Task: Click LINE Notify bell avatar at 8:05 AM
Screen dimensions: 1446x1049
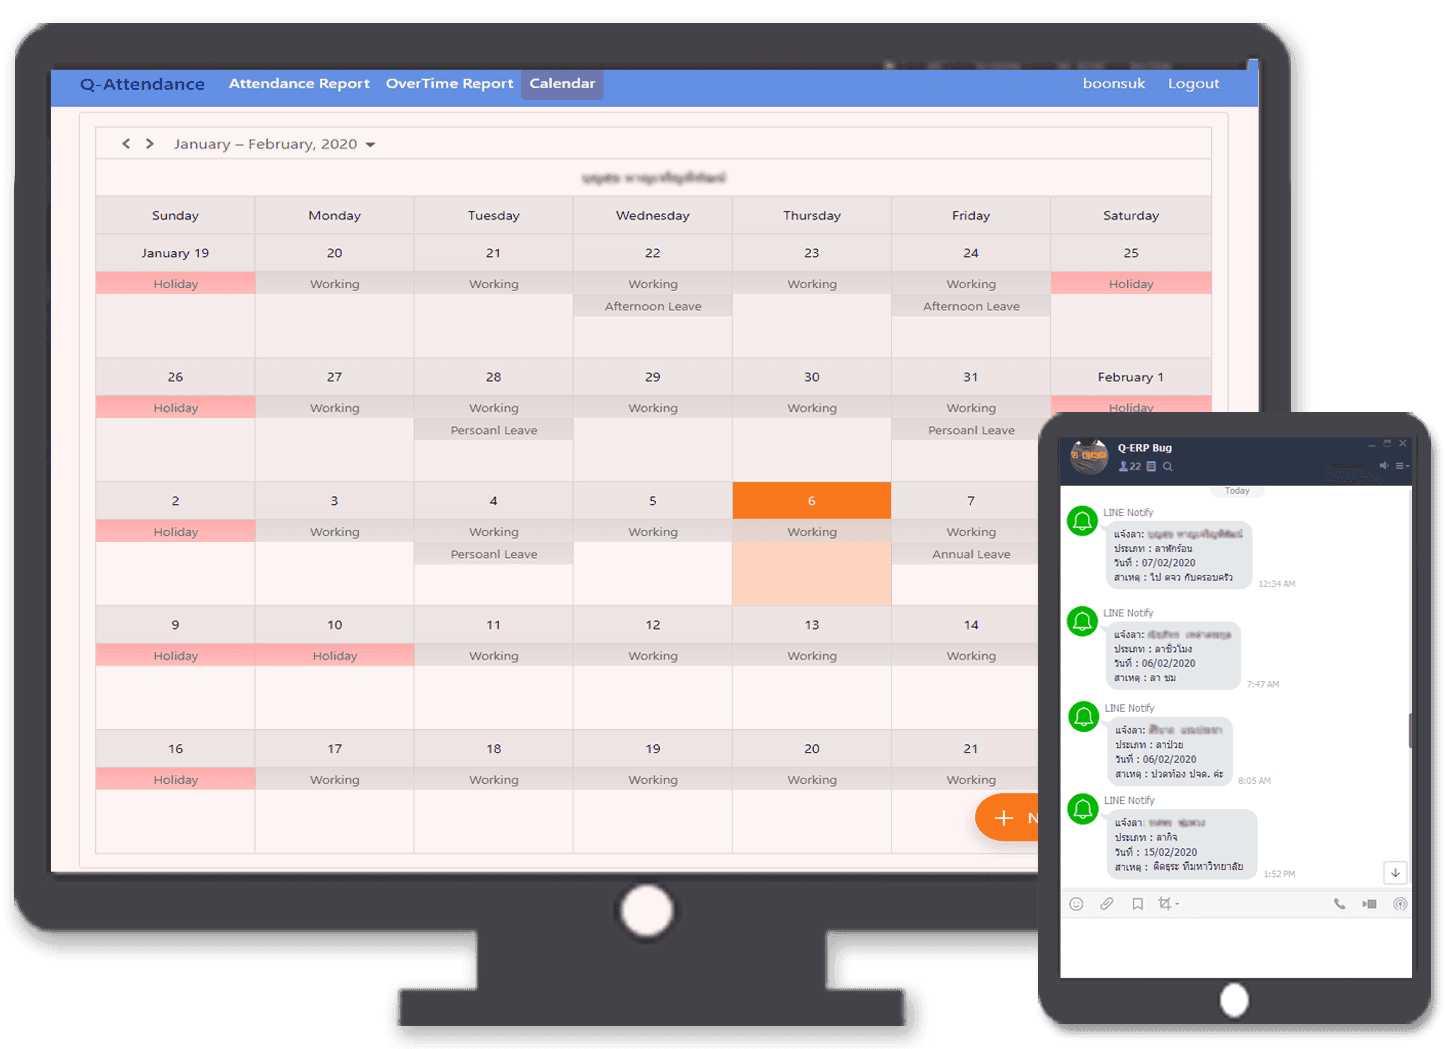Action: click(1083, 717)
